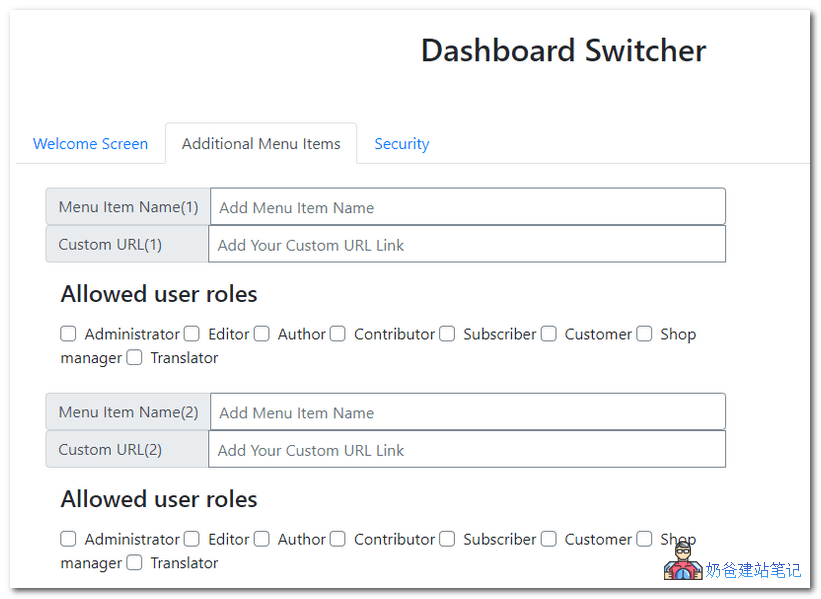Enable the Subscriber role for menu item 1
Viewport: 821px width, 599px height.
447,334
